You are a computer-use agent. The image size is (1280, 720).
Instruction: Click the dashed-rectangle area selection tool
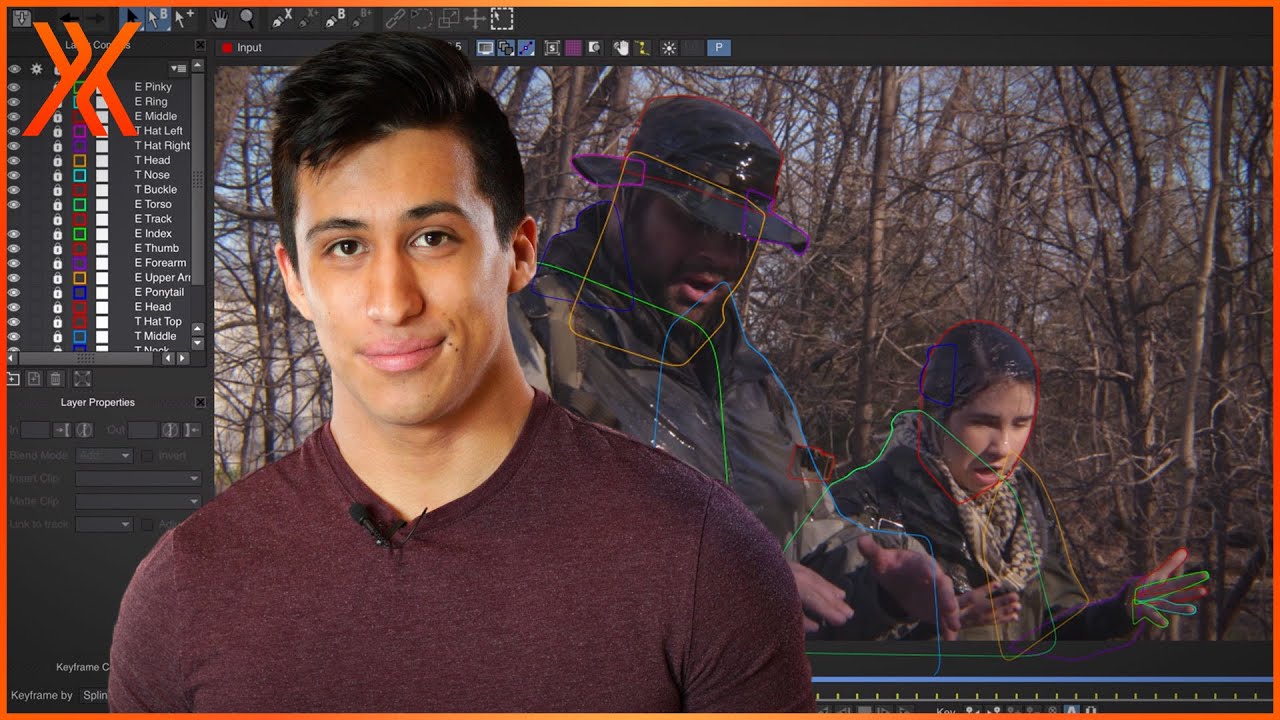(x=501, y=18)
